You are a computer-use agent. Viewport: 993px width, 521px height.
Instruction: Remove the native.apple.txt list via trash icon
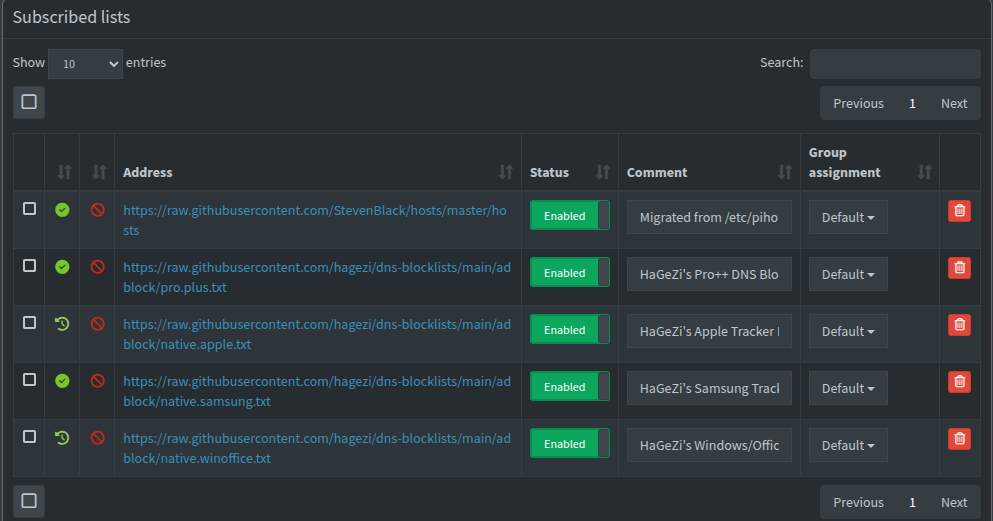click(x=959, y=324)
